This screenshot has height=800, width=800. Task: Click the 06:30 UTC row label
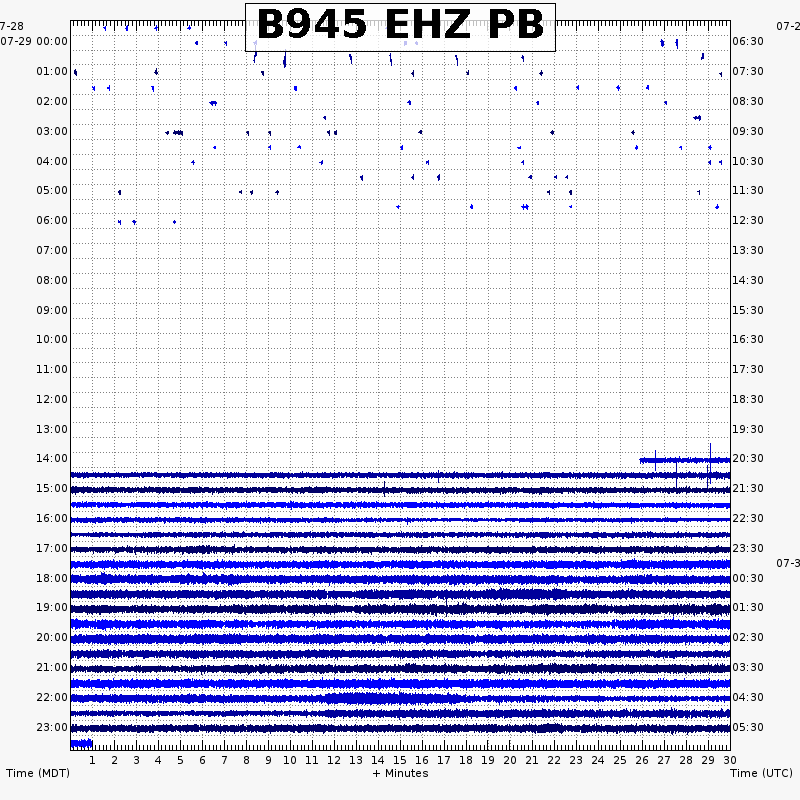pyautogui.click(x=748, y=41)
